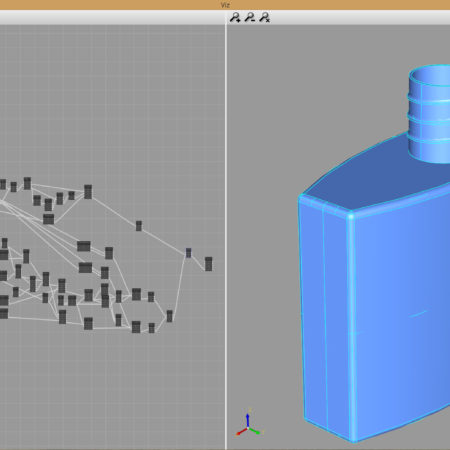The height and width of the screenshot is (450, 450).
Task: Select the bluish highlighted node in the graph
Action: click(188, 253)
